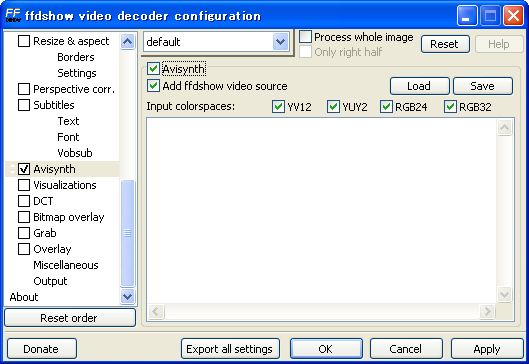Select Borders under Resize & aspect
529x364 pixels.
(76, 57)
